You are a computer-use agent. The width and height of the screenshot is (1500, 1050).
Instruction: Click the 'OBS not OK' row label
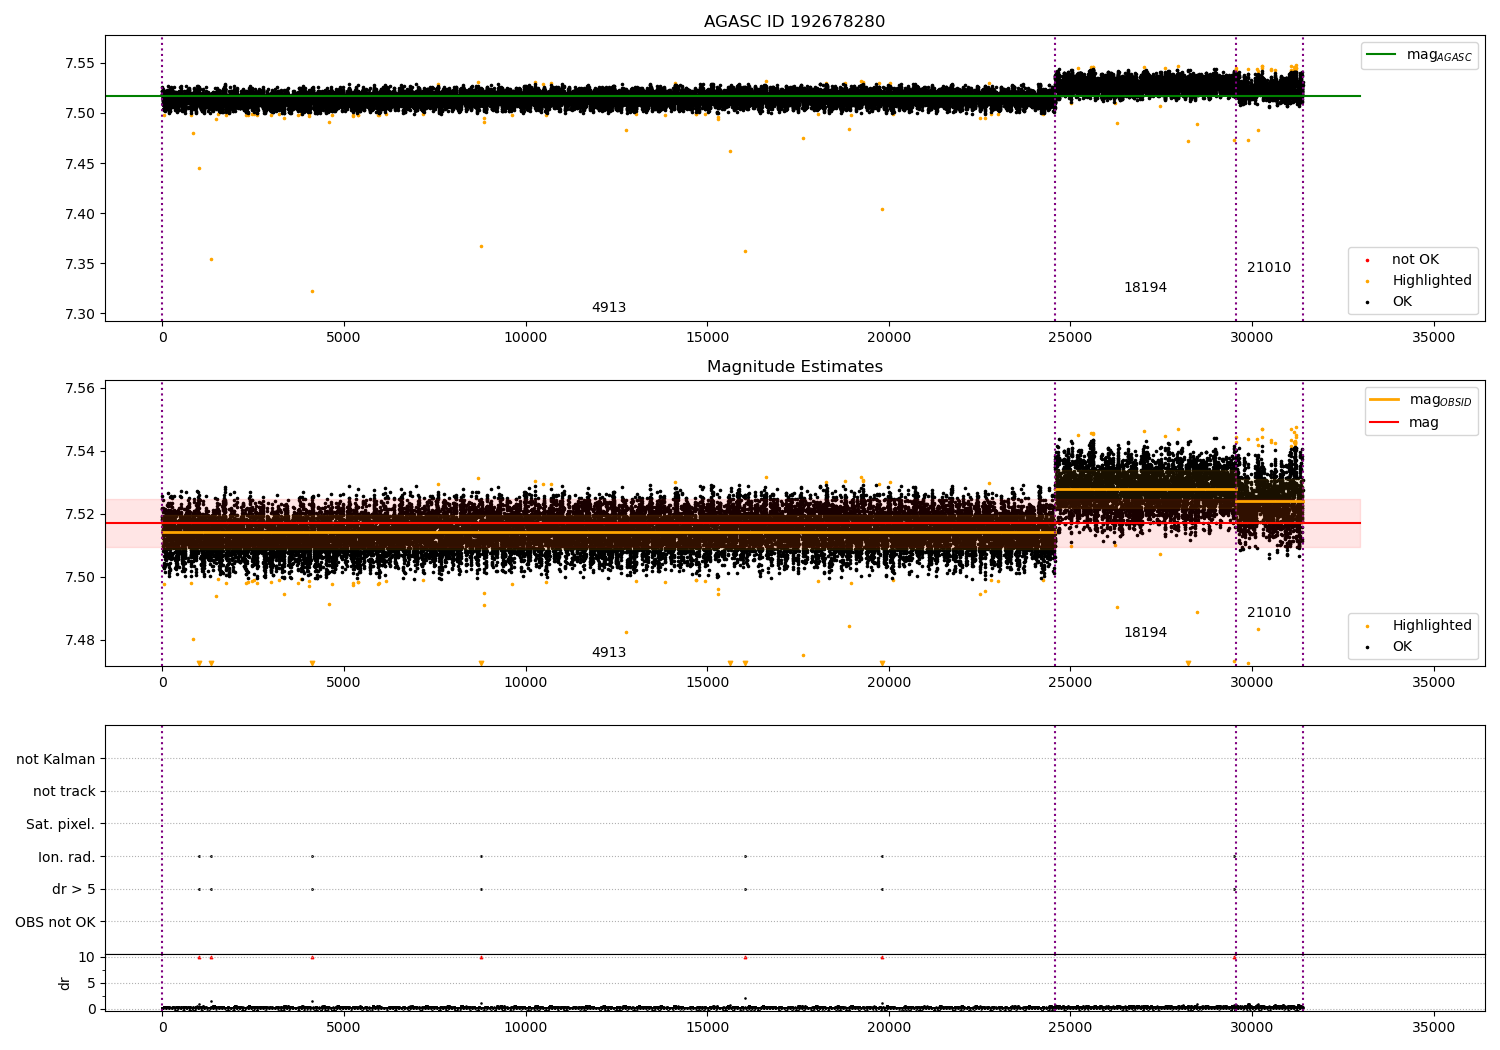[55, 923]
